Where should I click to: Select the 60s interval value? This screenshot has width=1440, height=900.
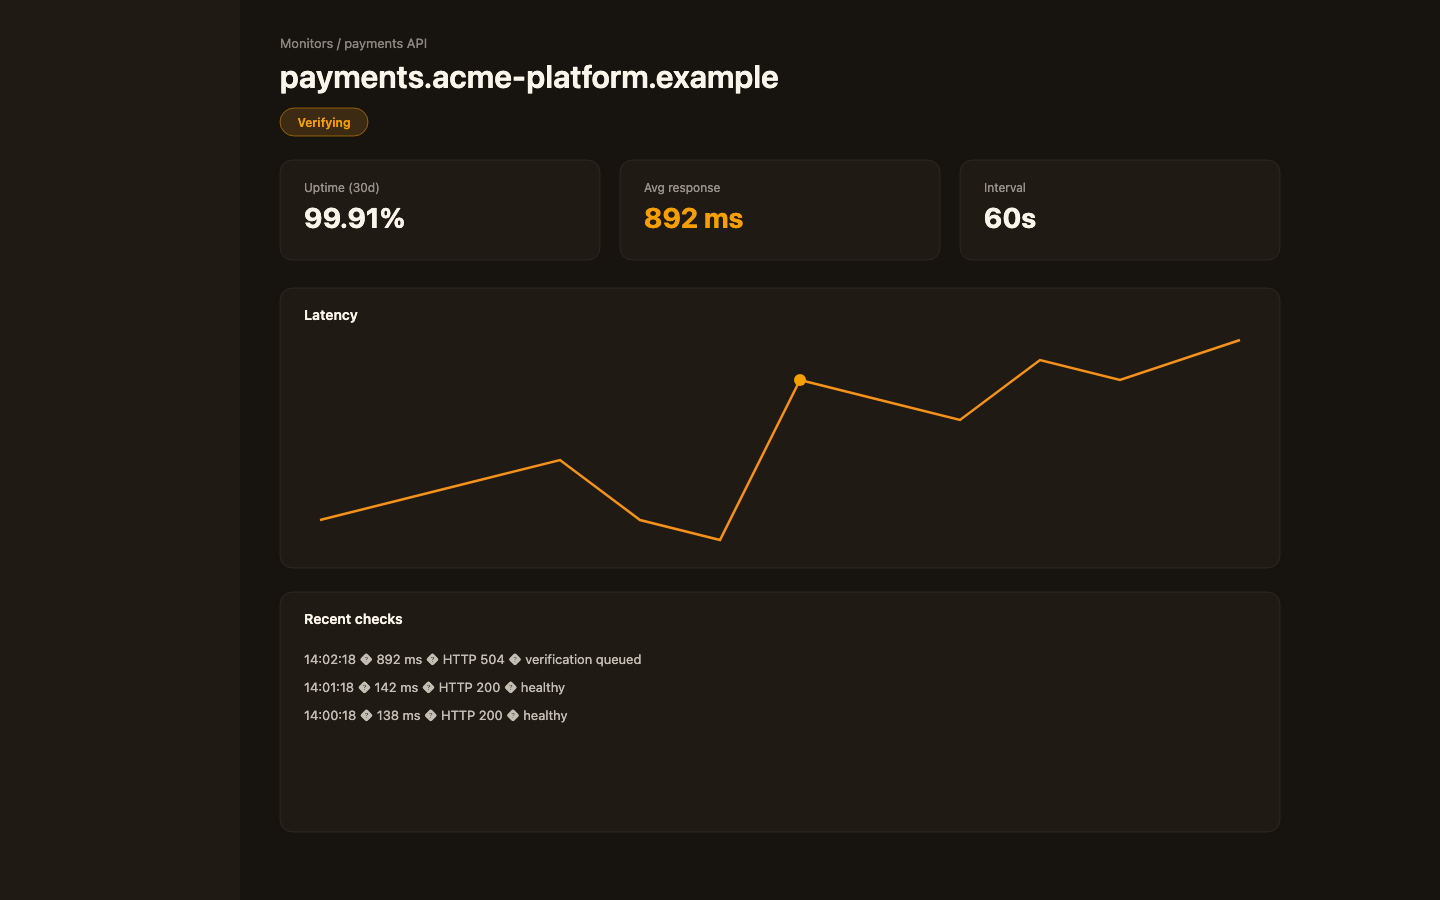coord(1010,218)
